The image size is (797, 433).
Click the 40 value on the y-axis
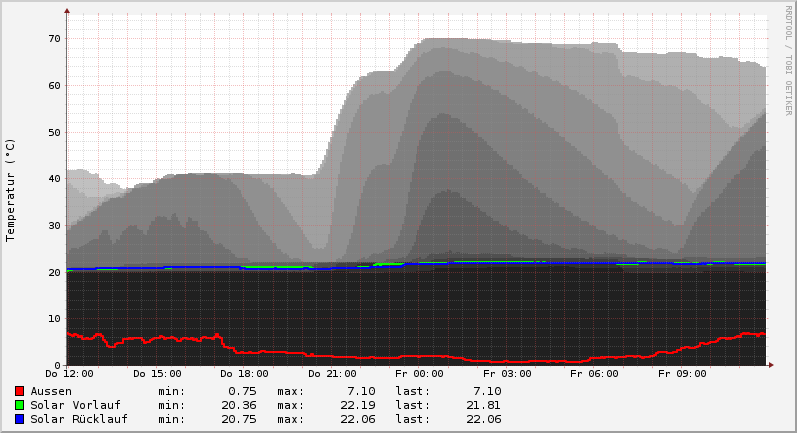[x=54, y=179]
